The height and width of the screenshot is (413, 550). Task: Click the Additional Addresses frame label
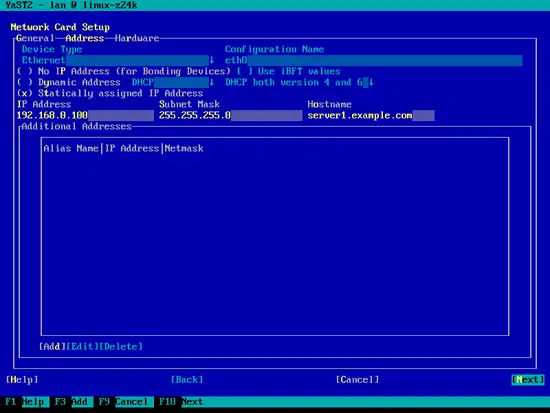click(76, 126)
